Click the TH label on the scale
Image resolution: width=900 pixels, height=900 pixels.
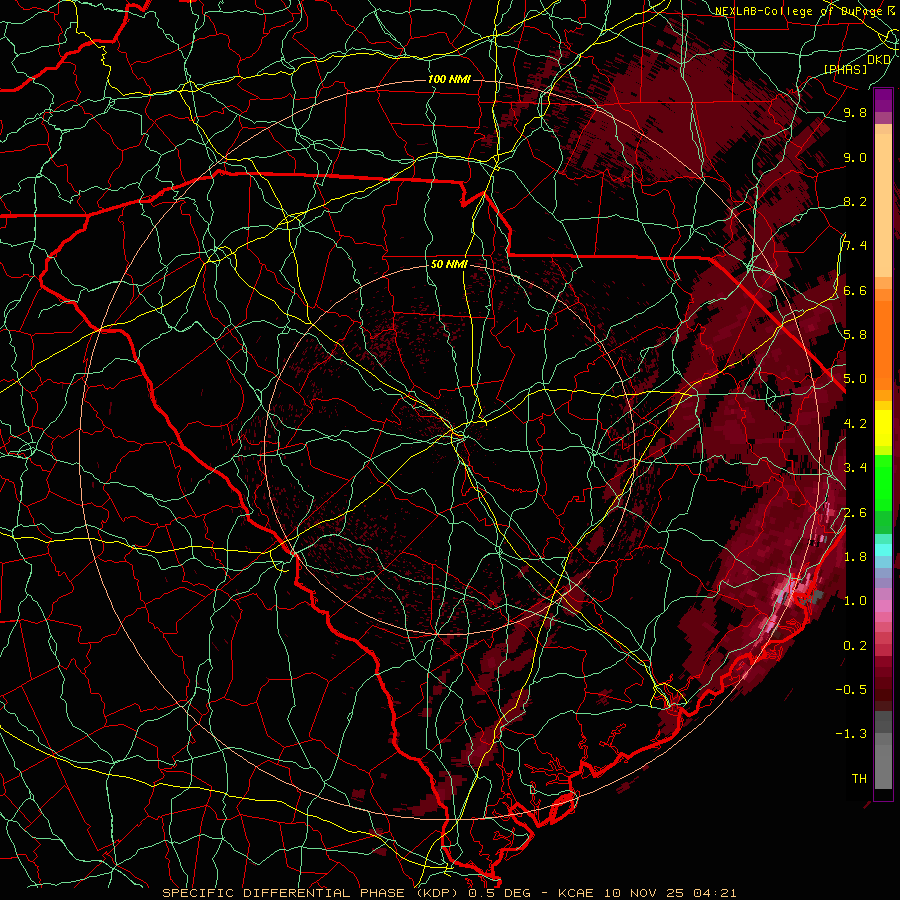point(859,779)
